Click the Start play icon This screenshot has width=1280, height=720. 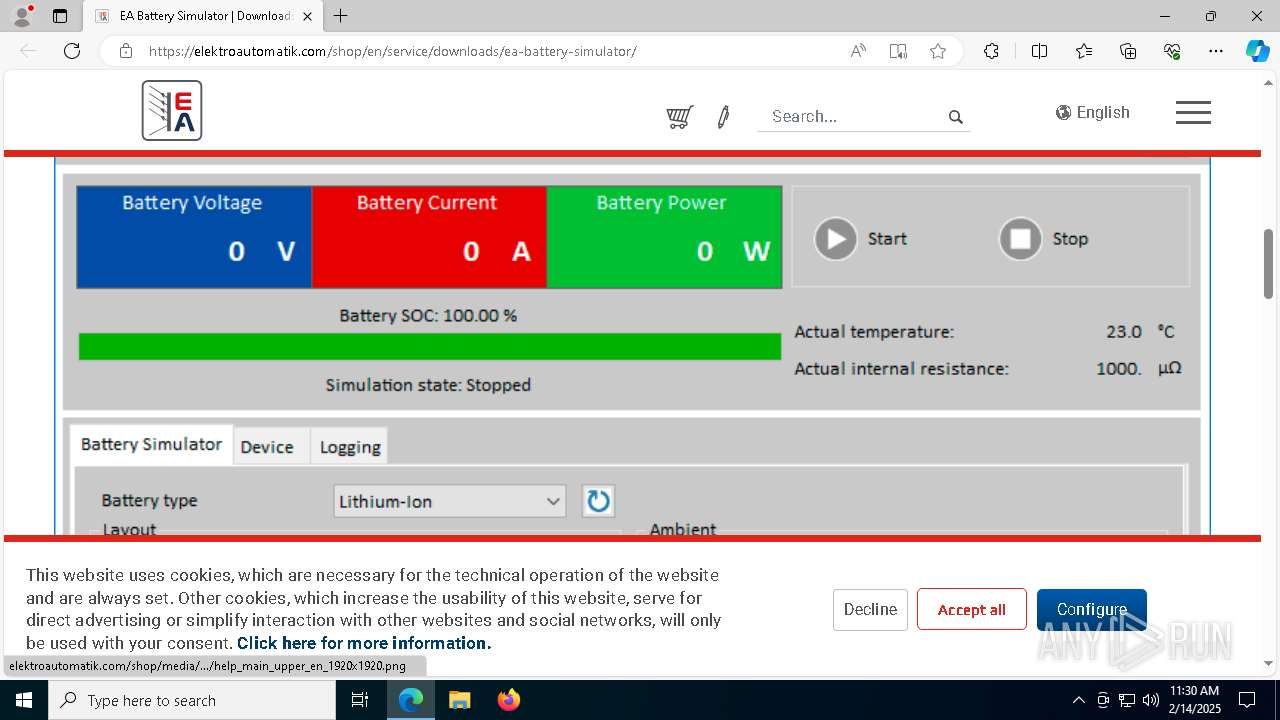coord(836,239)
